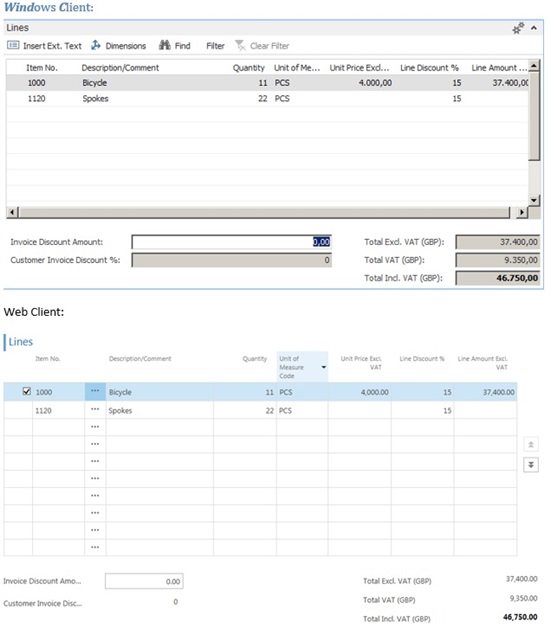The width and height of the screenshot is (550, 641).
Task: Click the Clear Filter funnel icon
Action: click(x=240, y=45)
